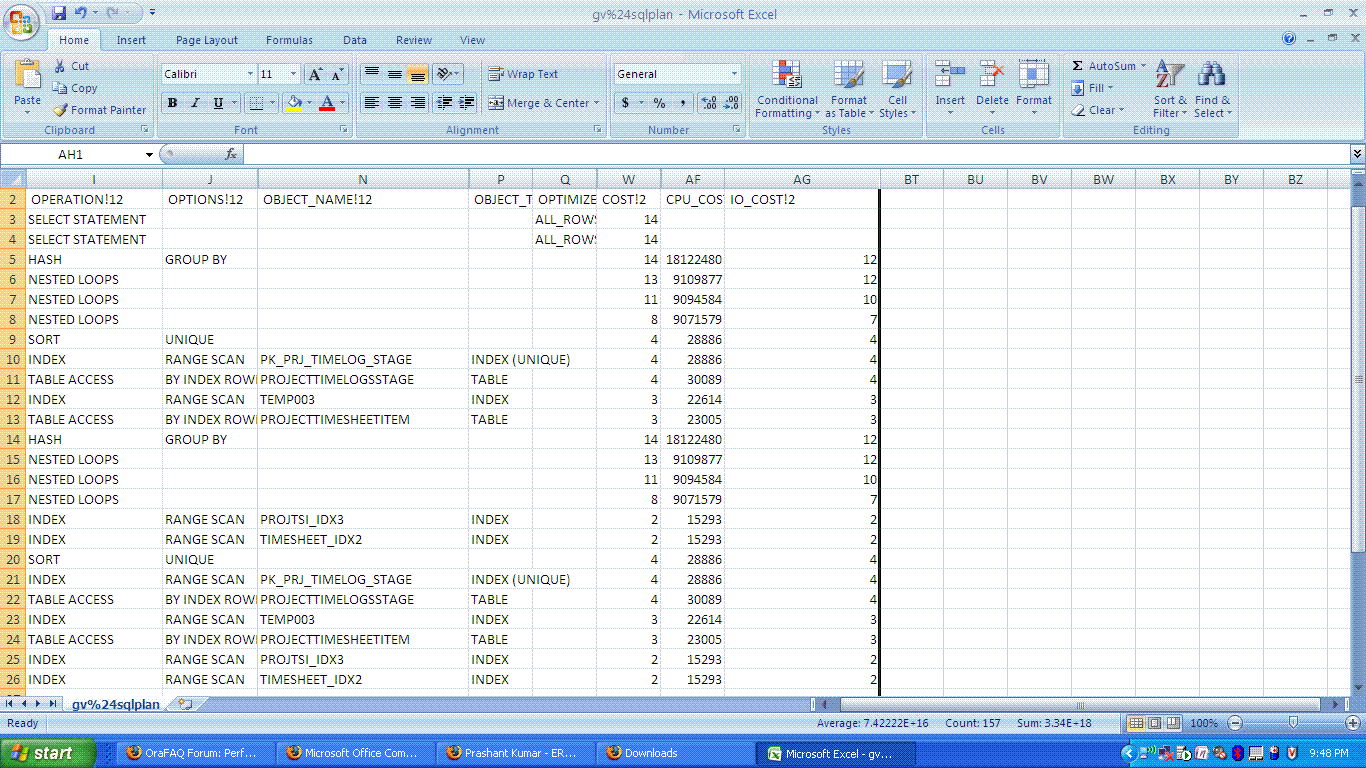
Task: Click the Paste clipboard icon
Action: (x=27, y=78)
